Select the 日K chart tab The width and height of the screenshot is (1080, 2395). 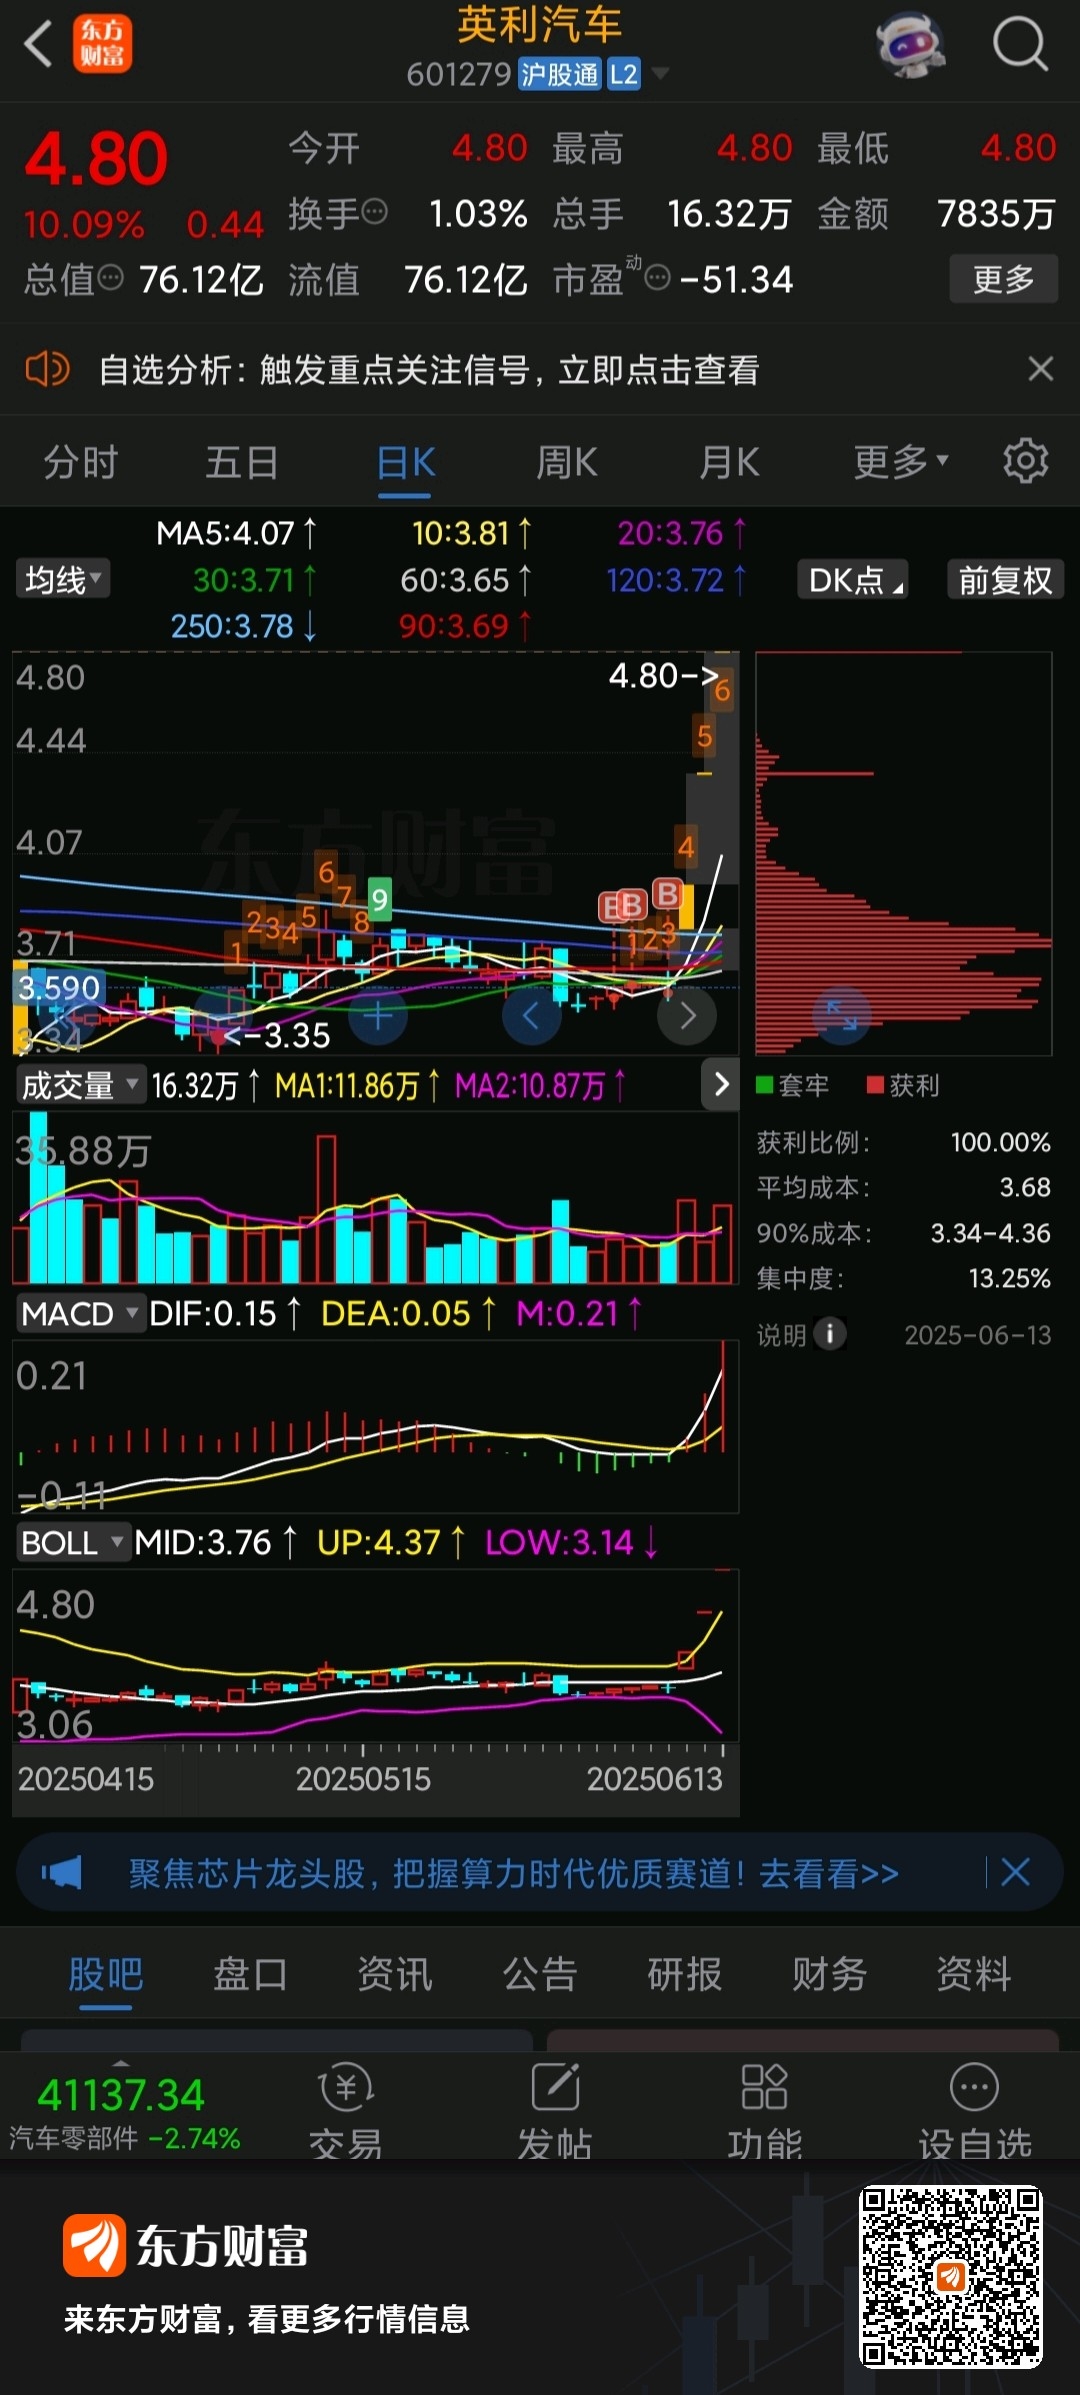(406, 463)
